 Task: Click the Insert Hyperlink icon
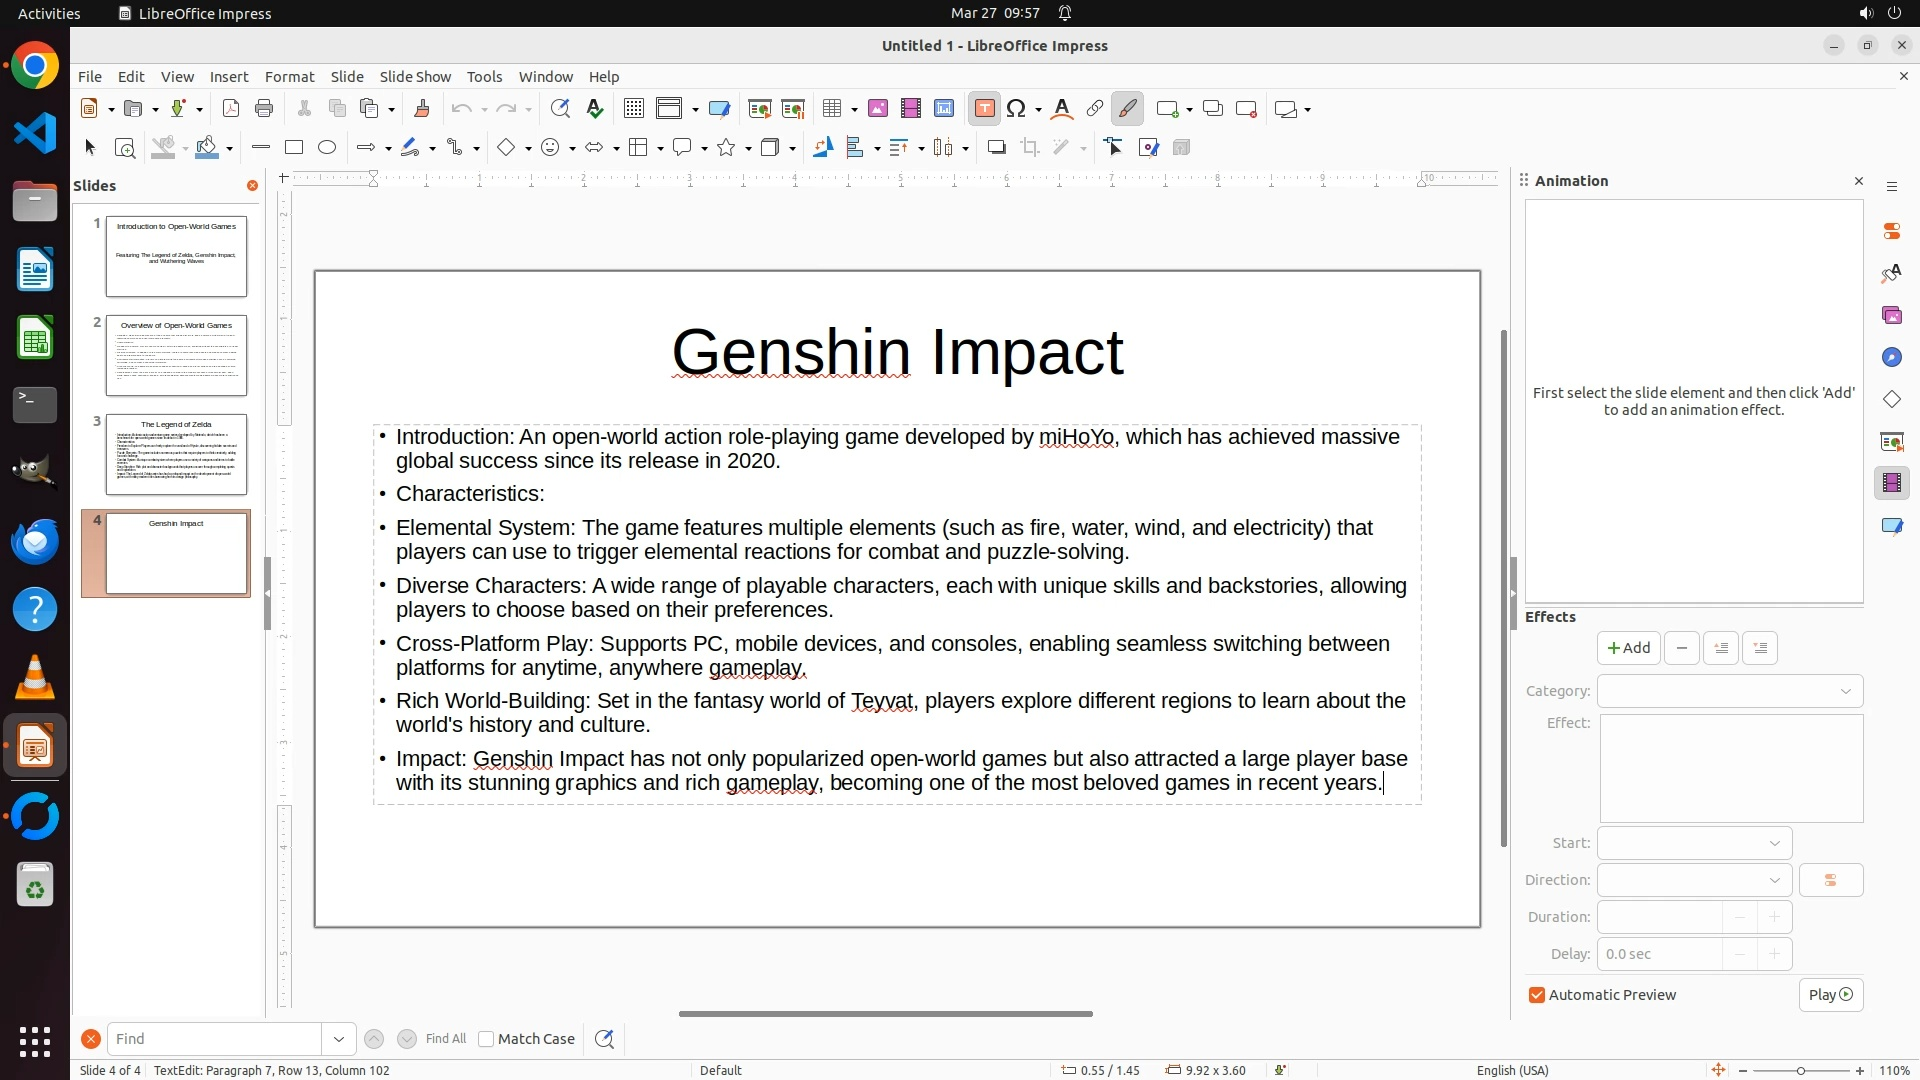pyautogui.click(x=1095, y=109)
